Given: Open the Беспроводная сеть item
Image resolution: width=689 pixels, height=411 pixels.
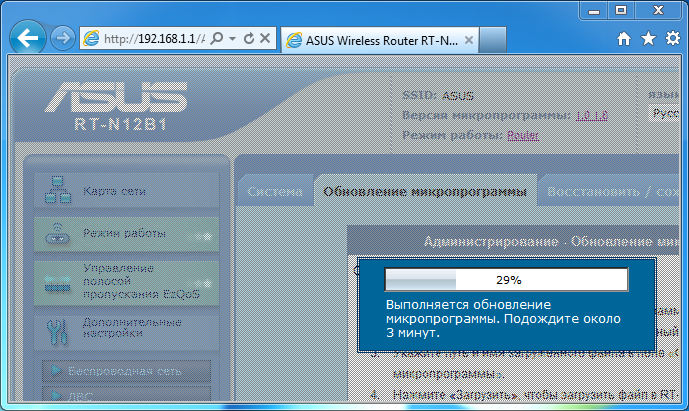Looking at the screenshot, I should (x=125, y=371).
